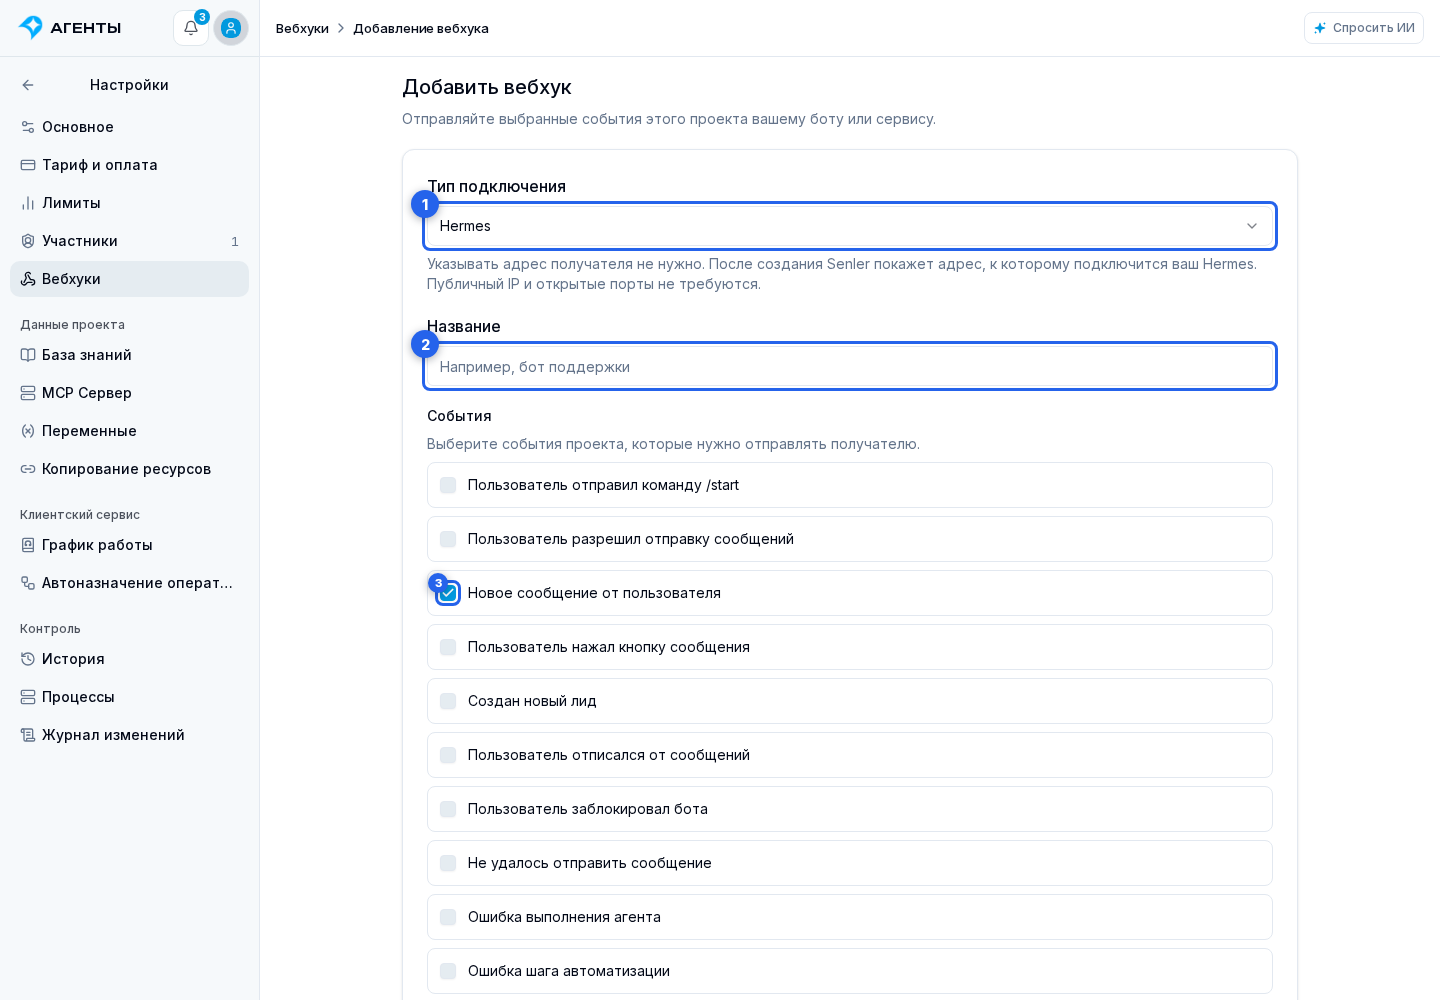Image resolution: width=1440 pixels, height=1000 pixels.
Task: Click the Журнал изменений log icon
Action: [x=28, y=735]
